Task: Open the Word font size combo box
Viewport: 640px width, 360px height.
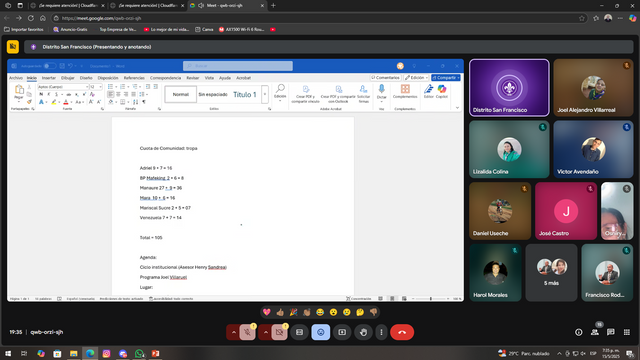Action: tap(96, 87)
